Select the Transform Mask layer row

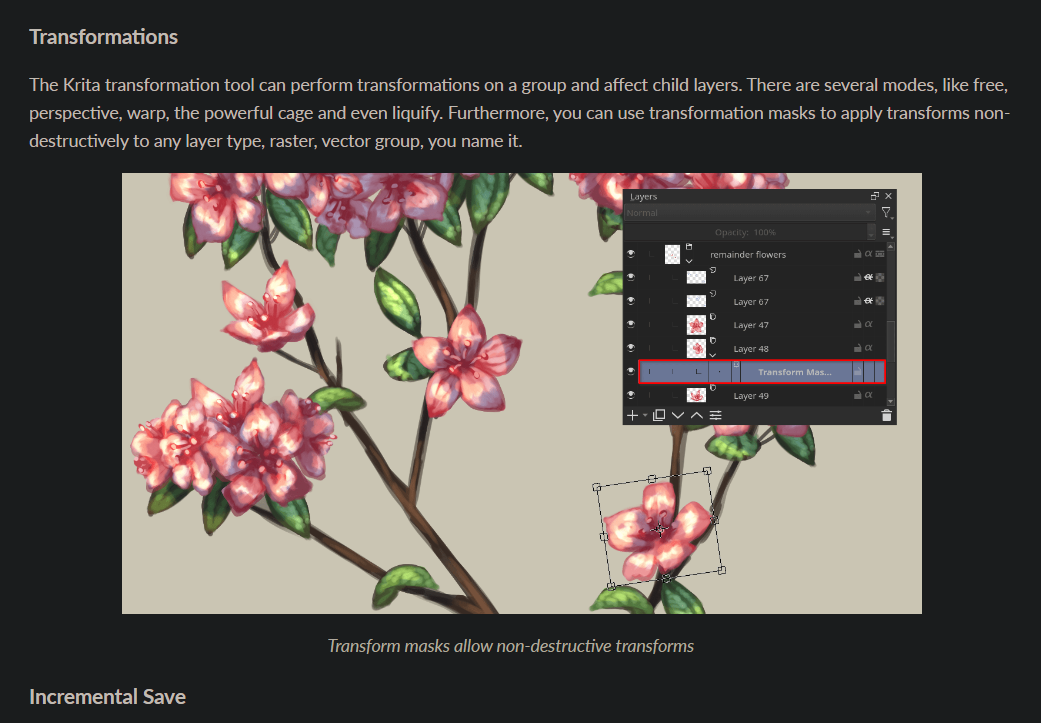pyautogui.click(x=793, y=372)
